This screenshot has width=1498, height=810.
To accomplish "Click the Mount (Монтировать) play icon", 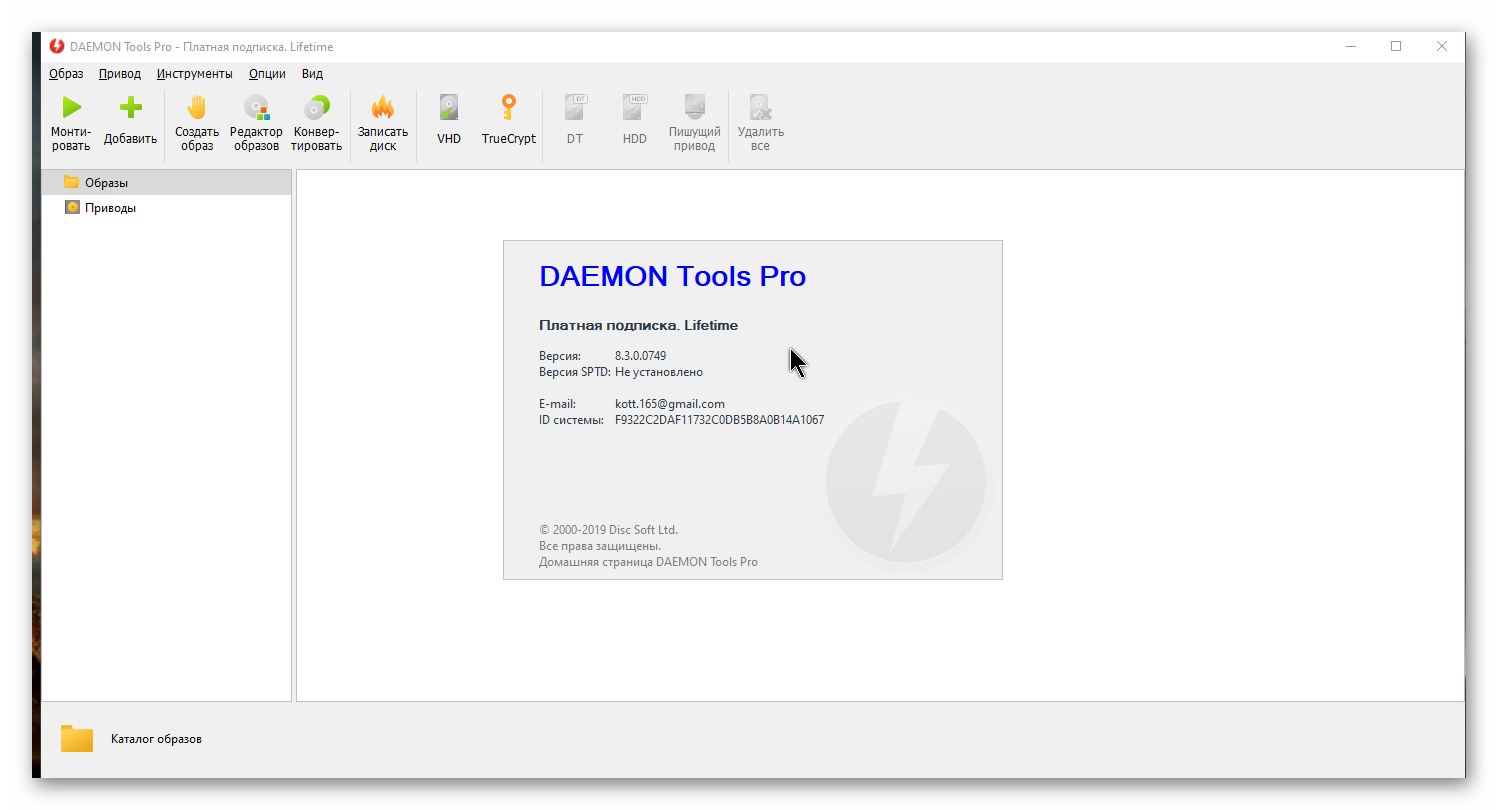I will point(71,108).
